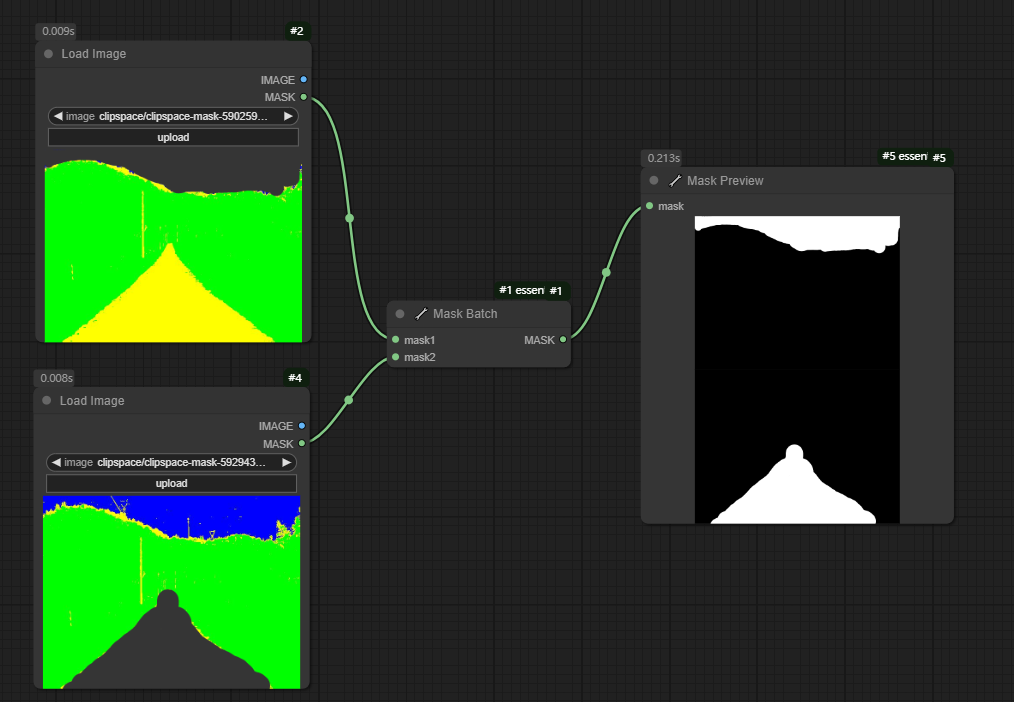The width and height of the screenshot is (1014, 702).
Task: Click the link midpoint between Mask Batch and Mask Preview
Action: 606,272
